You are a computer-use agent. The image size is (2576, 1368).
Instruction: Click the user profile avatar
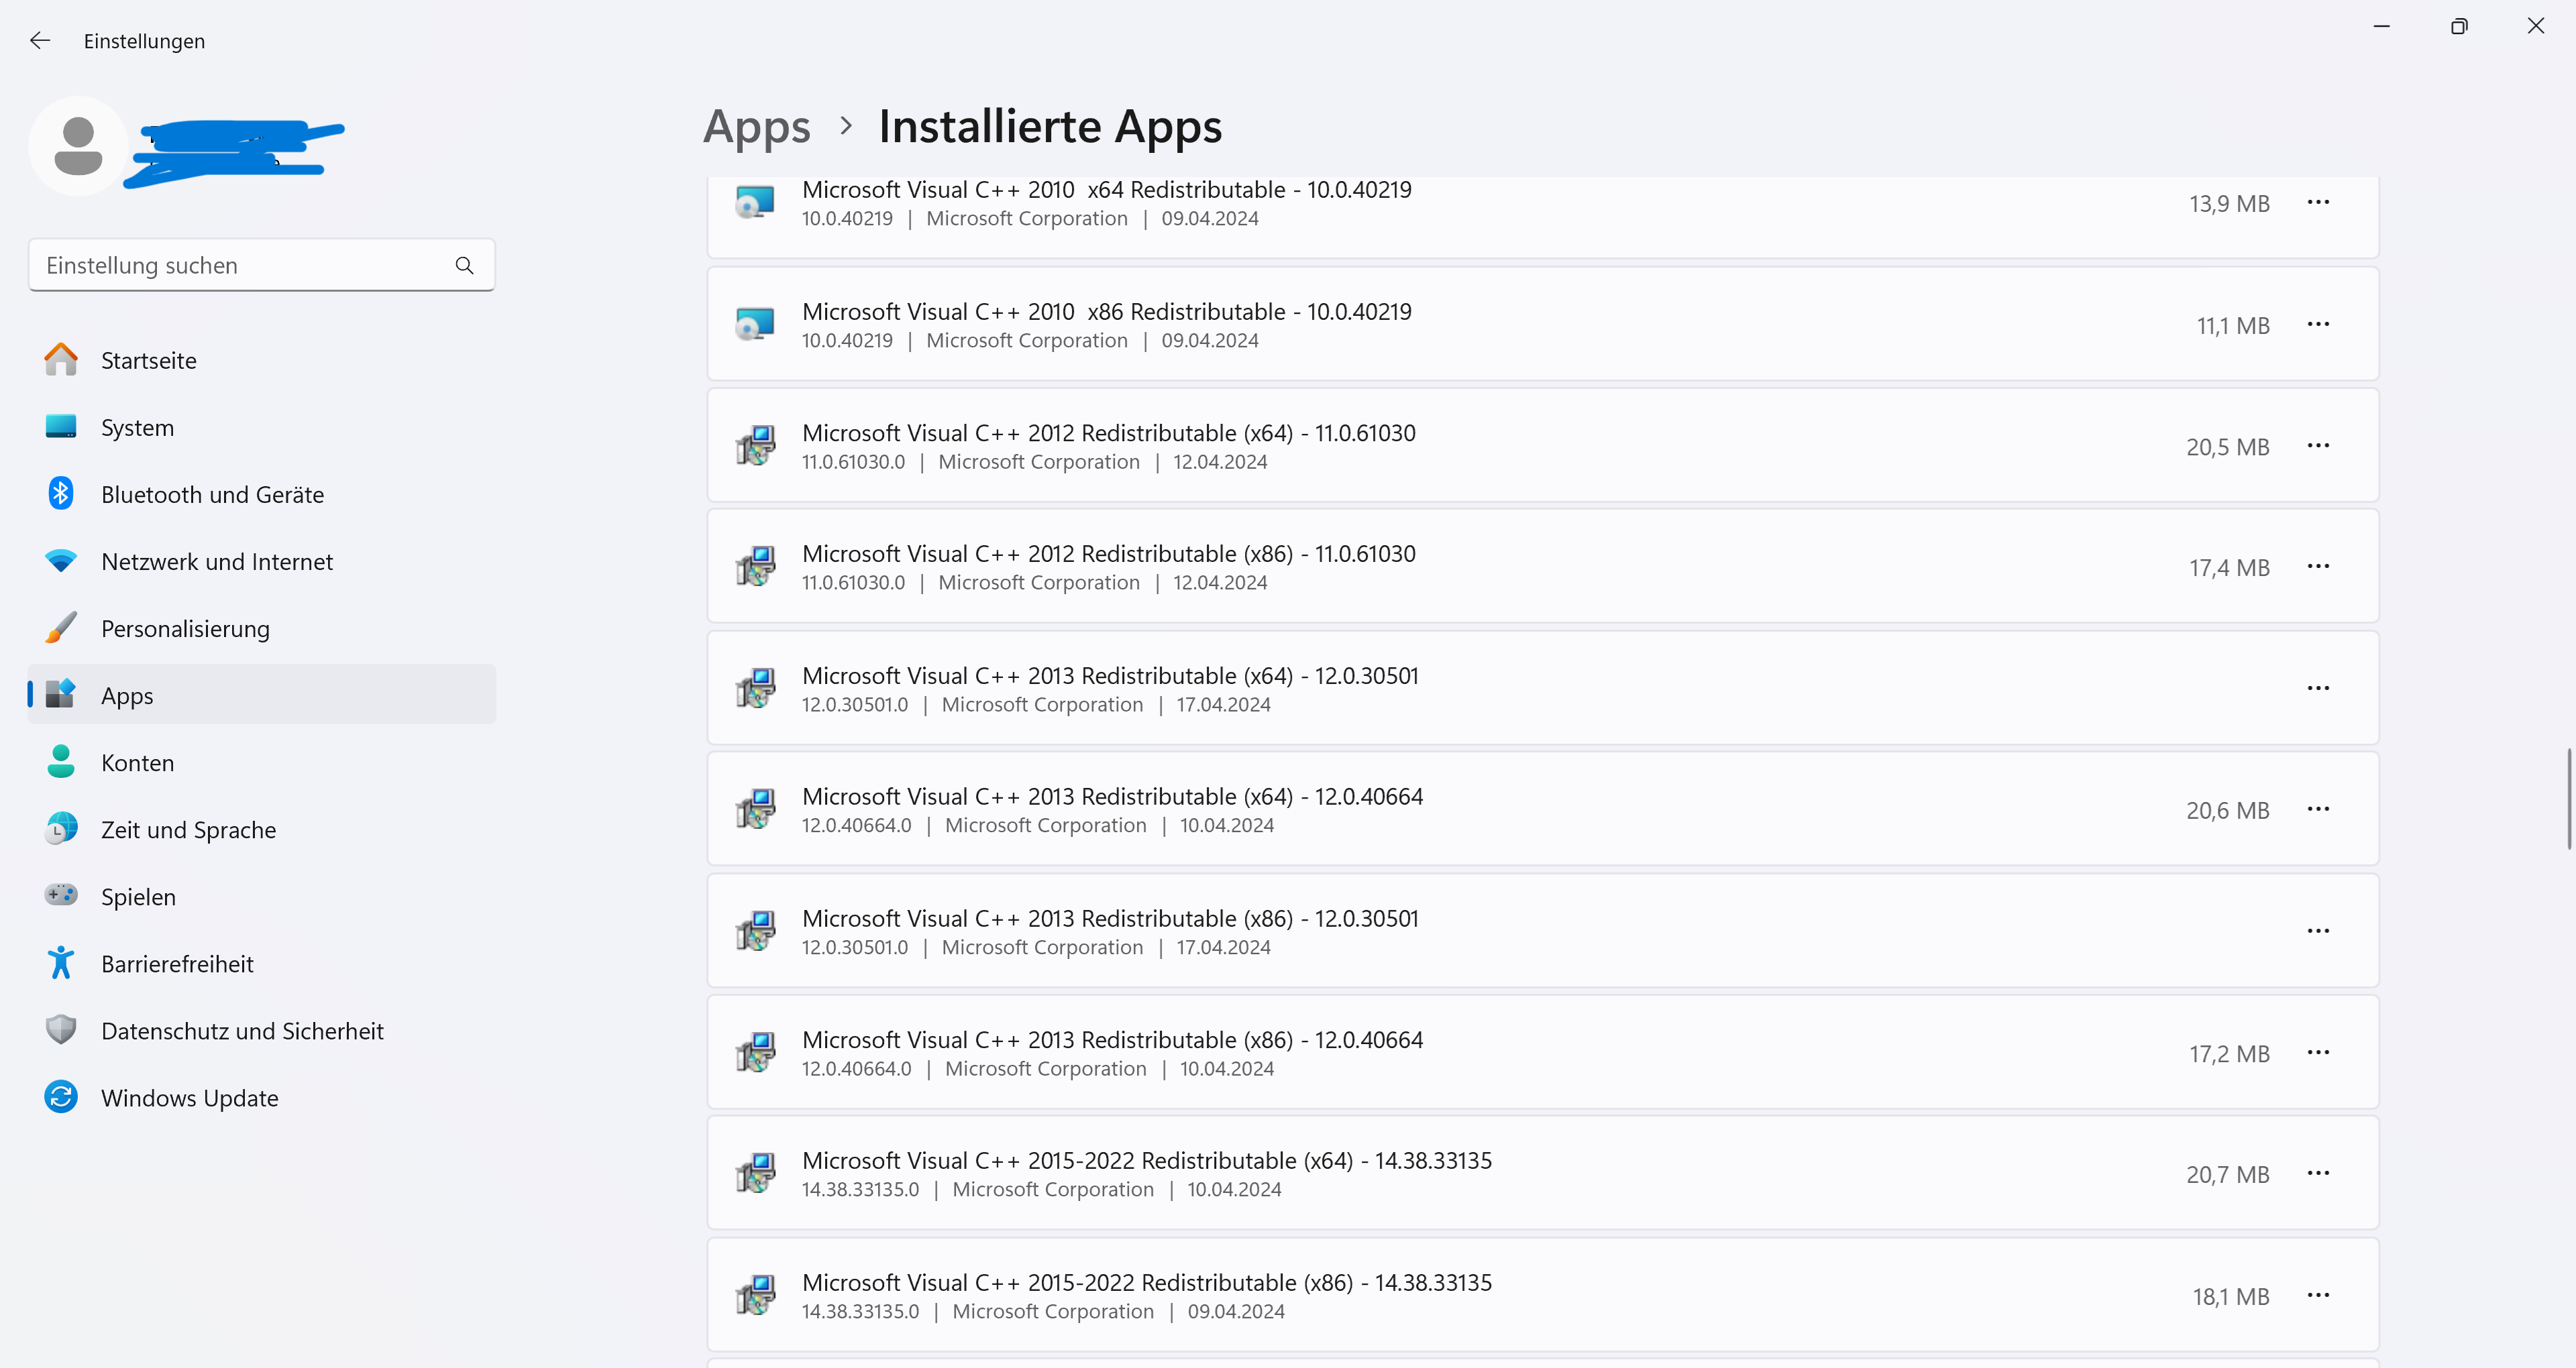(78, 146)
